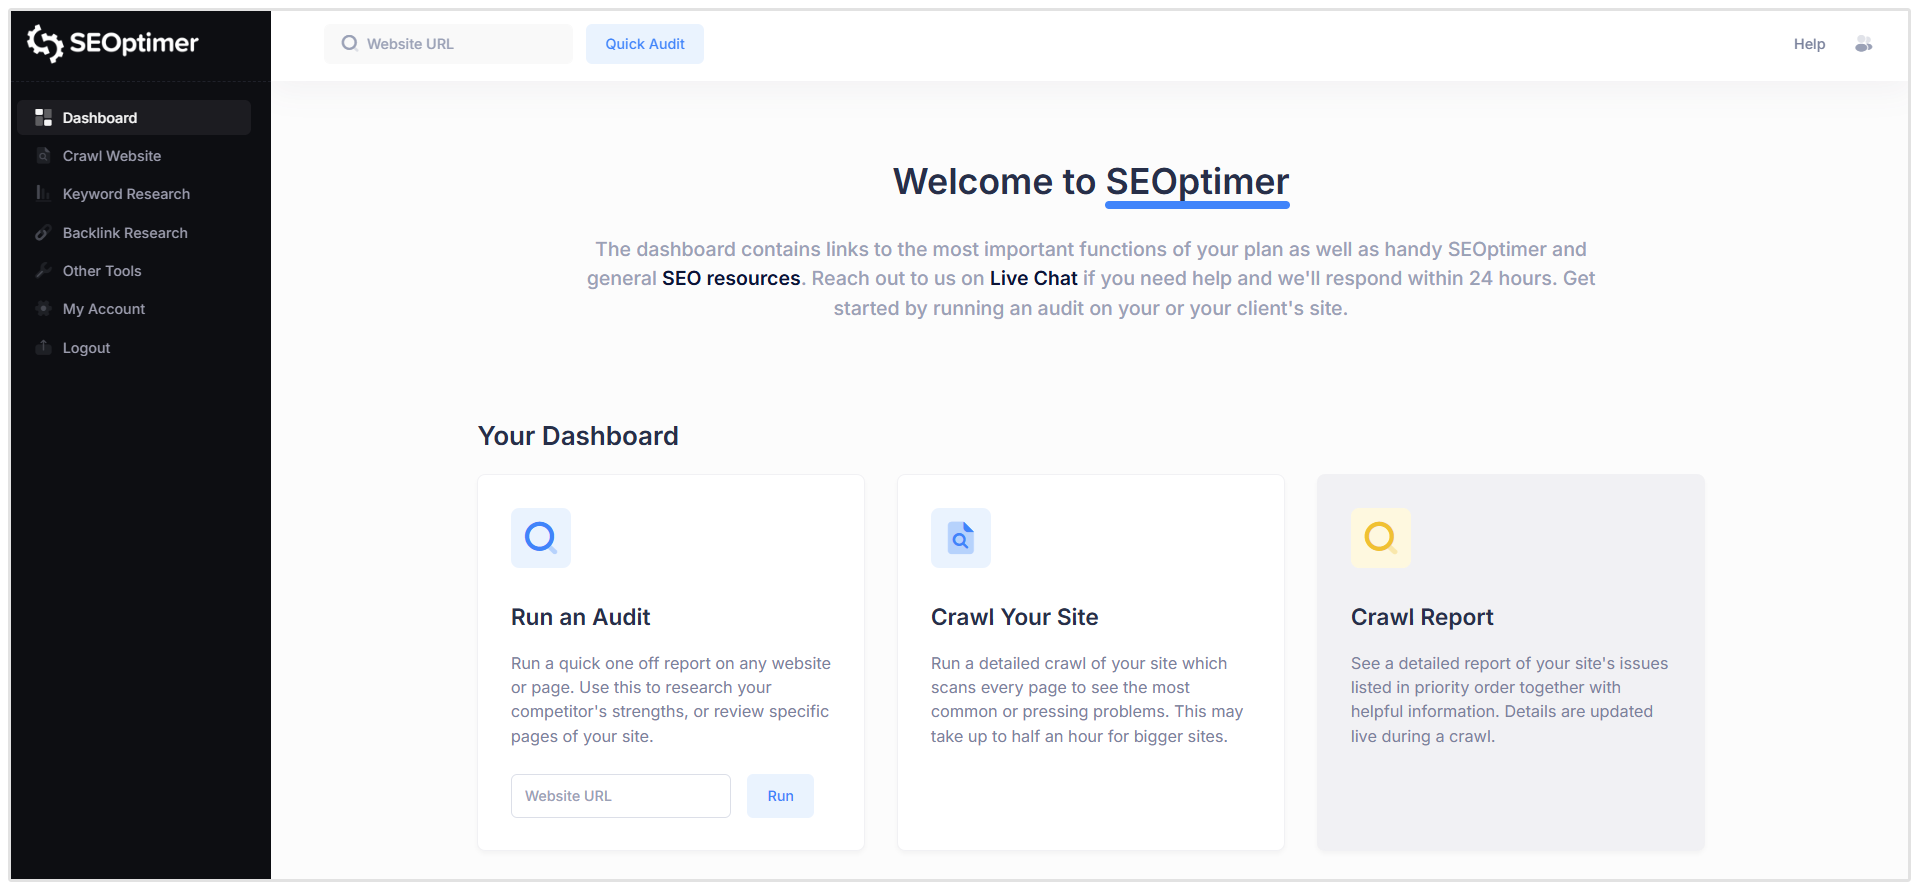Viewport: 1920px width, 890px height.
Task: Choose Logout in the sidebar menu
Action: (87, 348)
